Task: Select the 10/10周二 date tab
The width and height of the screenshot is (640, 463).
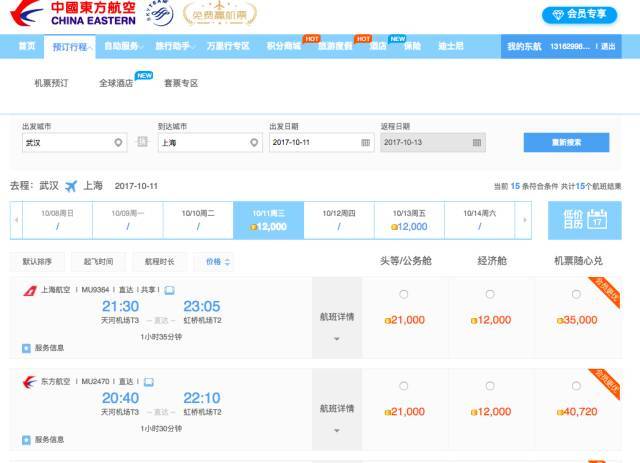Action: pyautogui.click(x=198, y=220)
